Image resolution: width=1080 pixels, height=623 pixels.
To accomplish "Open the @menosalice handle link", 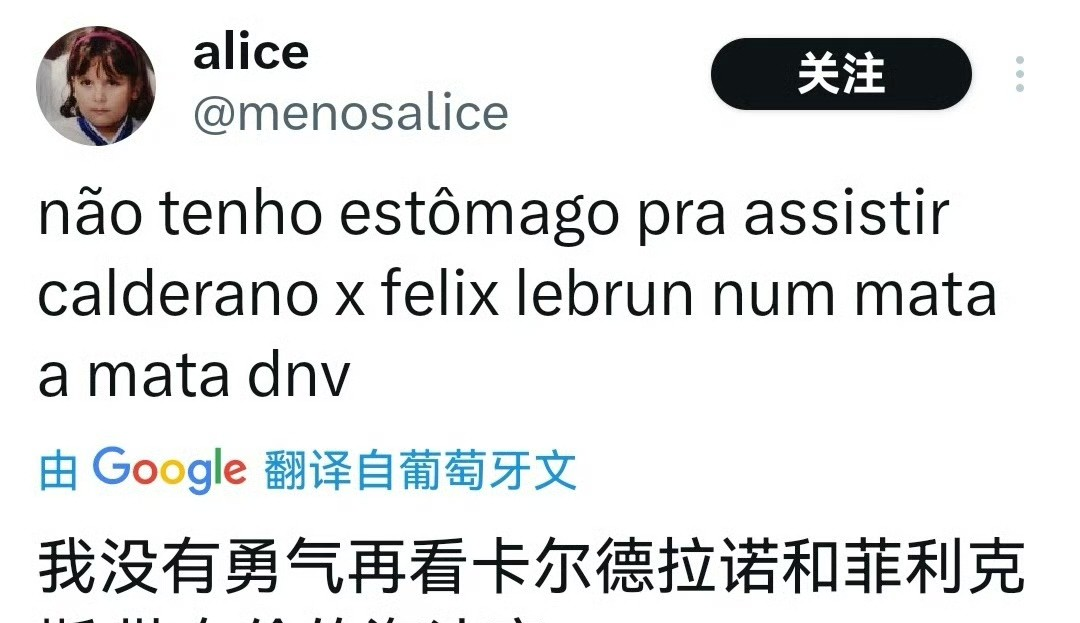I will [x=351, y=113].
